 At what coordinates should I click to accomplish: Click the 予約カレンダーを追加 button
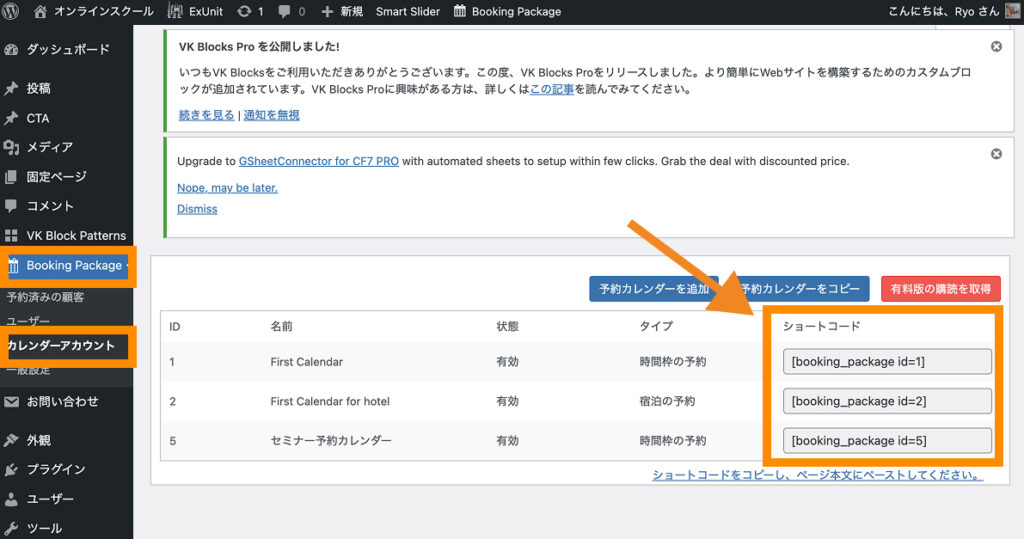652,289
